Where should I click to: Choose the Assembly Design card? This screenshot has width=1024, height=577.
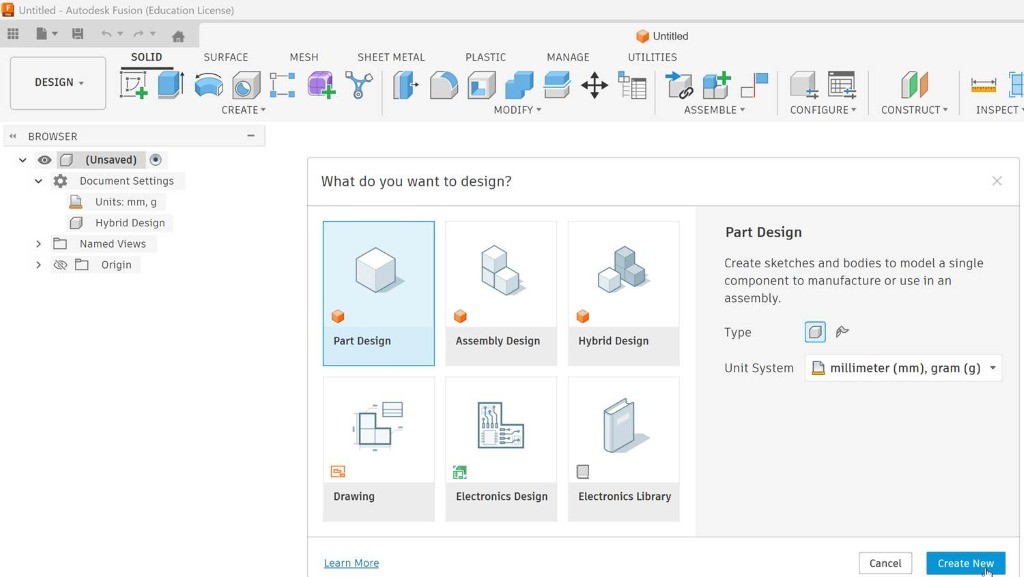501,294
